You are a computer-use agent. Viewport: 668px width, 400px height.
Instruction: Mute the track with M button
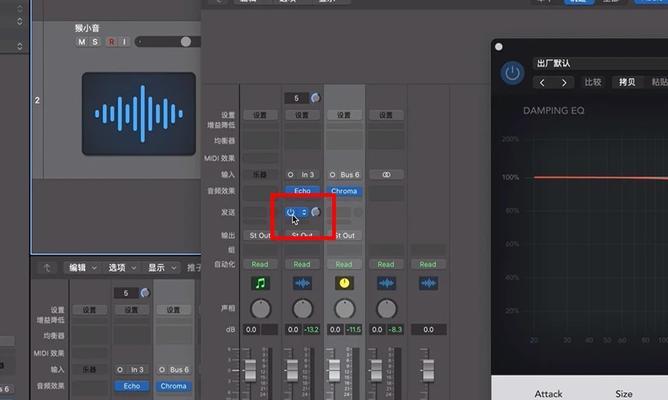83,41
